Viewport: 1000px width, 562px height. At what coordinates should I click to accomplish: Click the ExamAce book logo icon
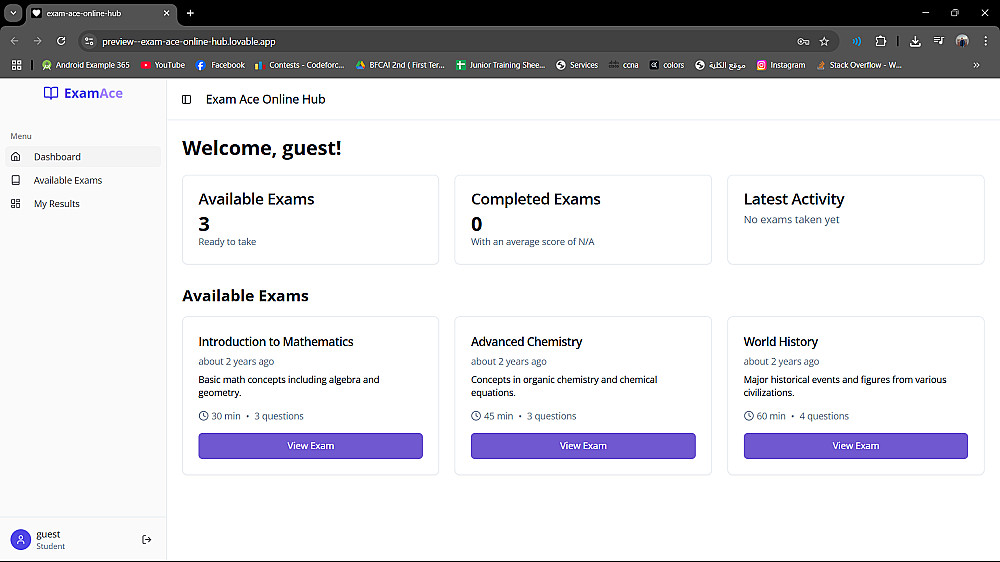point(51,93)
